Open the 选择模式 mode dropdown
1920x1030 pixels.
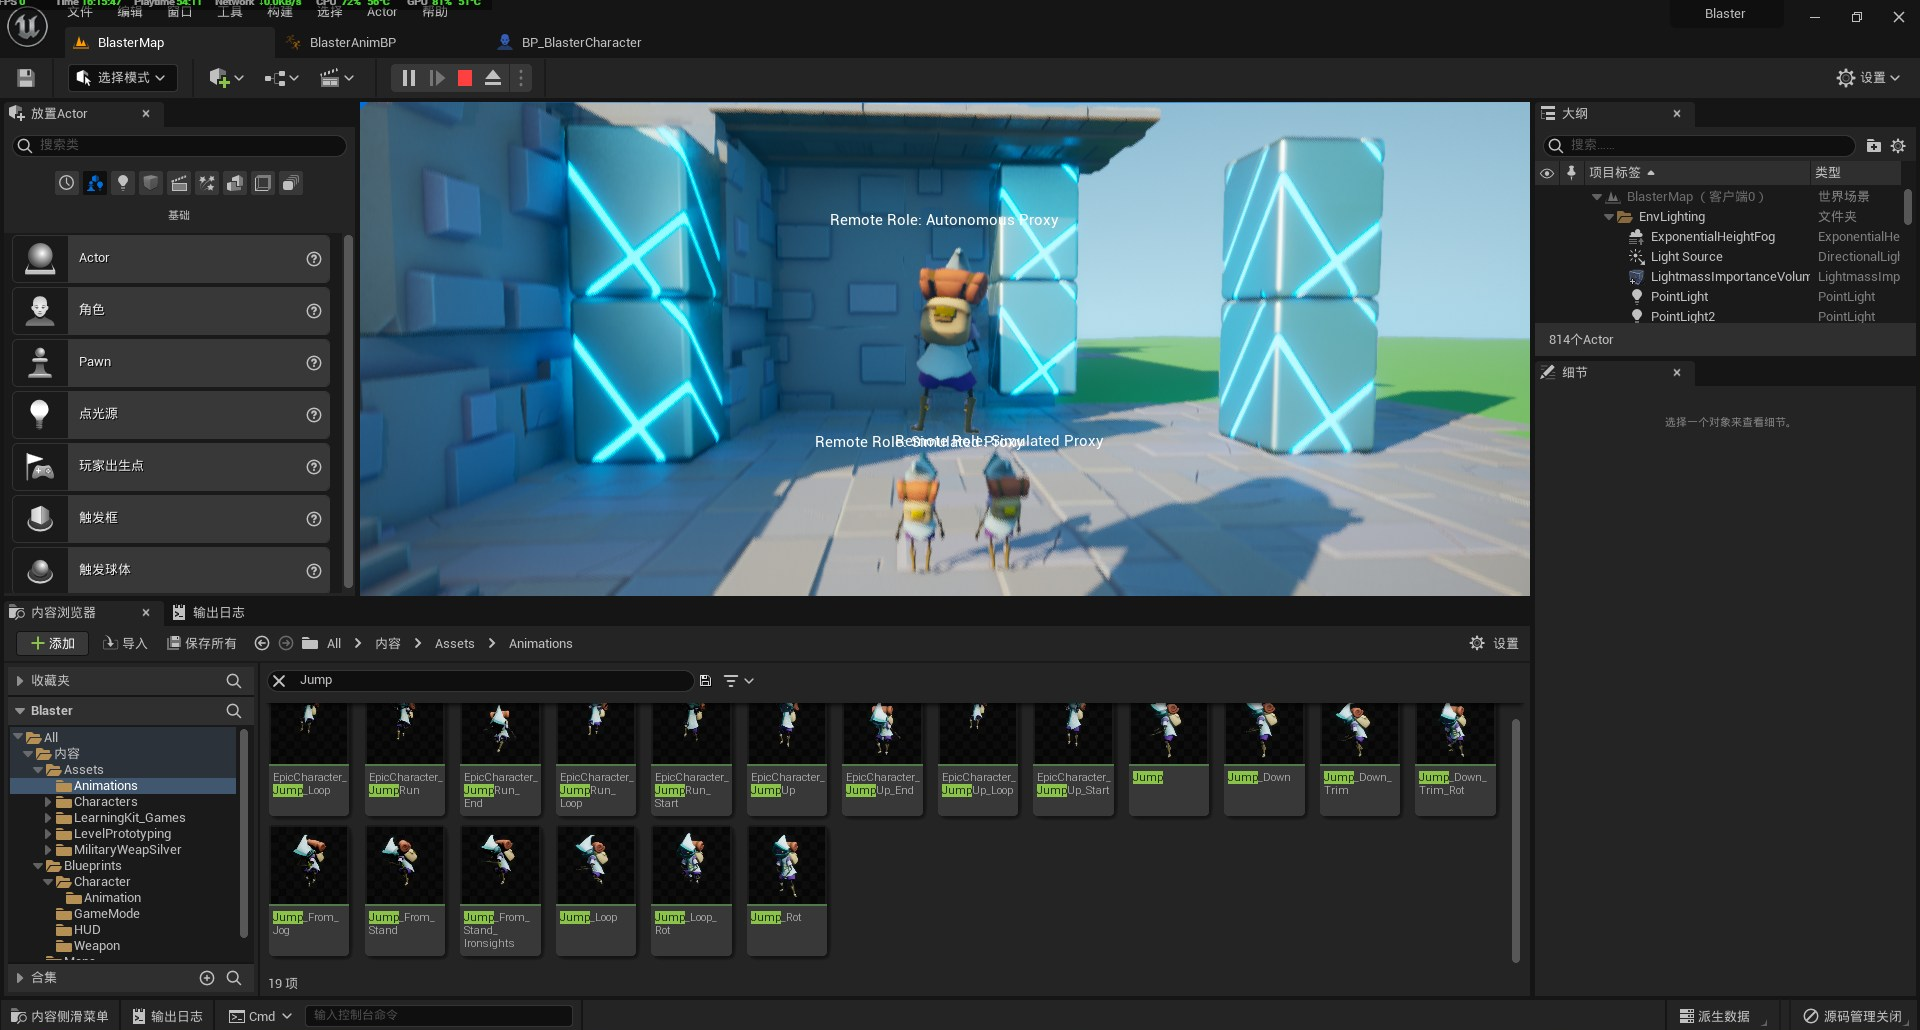[x=122, y=78]
